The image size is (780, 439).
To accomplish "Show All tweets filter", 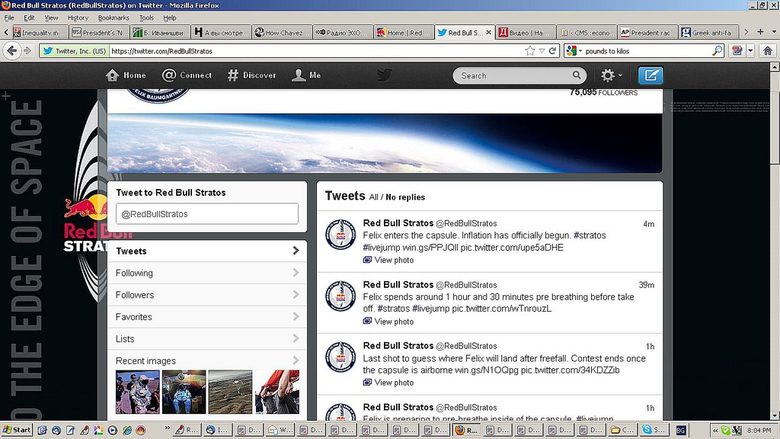I will (x=374, y=197).
